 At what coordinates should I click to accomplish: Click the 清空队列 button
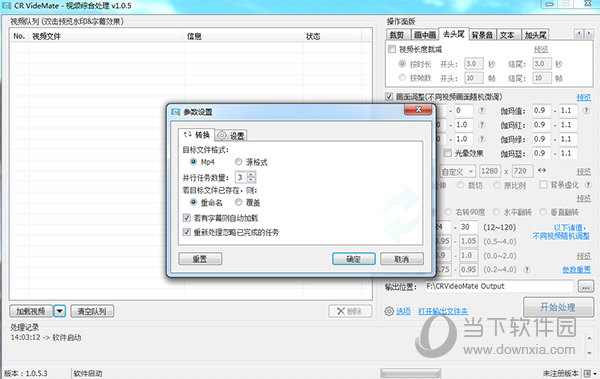coord(92,311)
